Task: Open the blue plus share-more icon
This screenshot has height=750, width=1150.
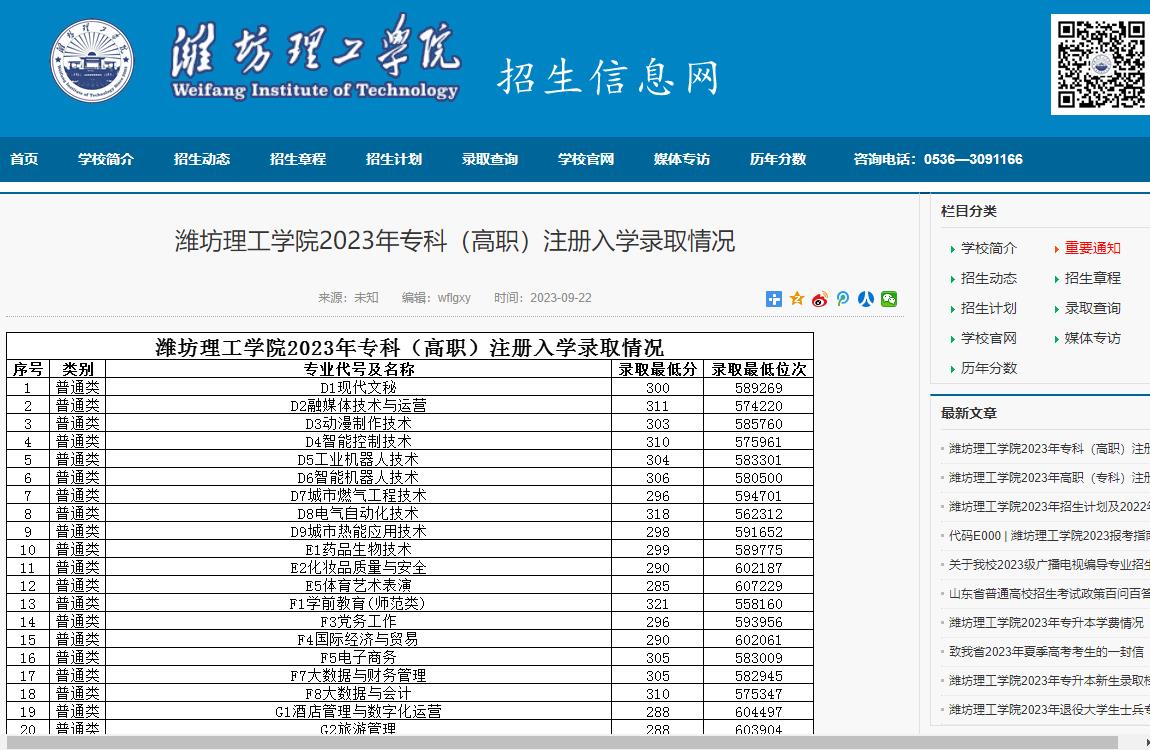Action: pyautogui.click(x=774, y=298)
